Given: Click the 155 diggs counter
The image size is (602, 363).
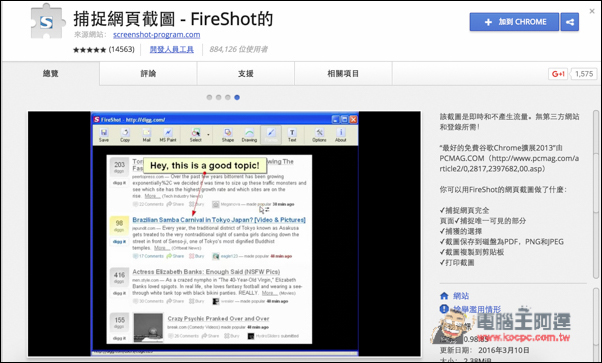Looking at the screenshot, I should click(119, 322).
